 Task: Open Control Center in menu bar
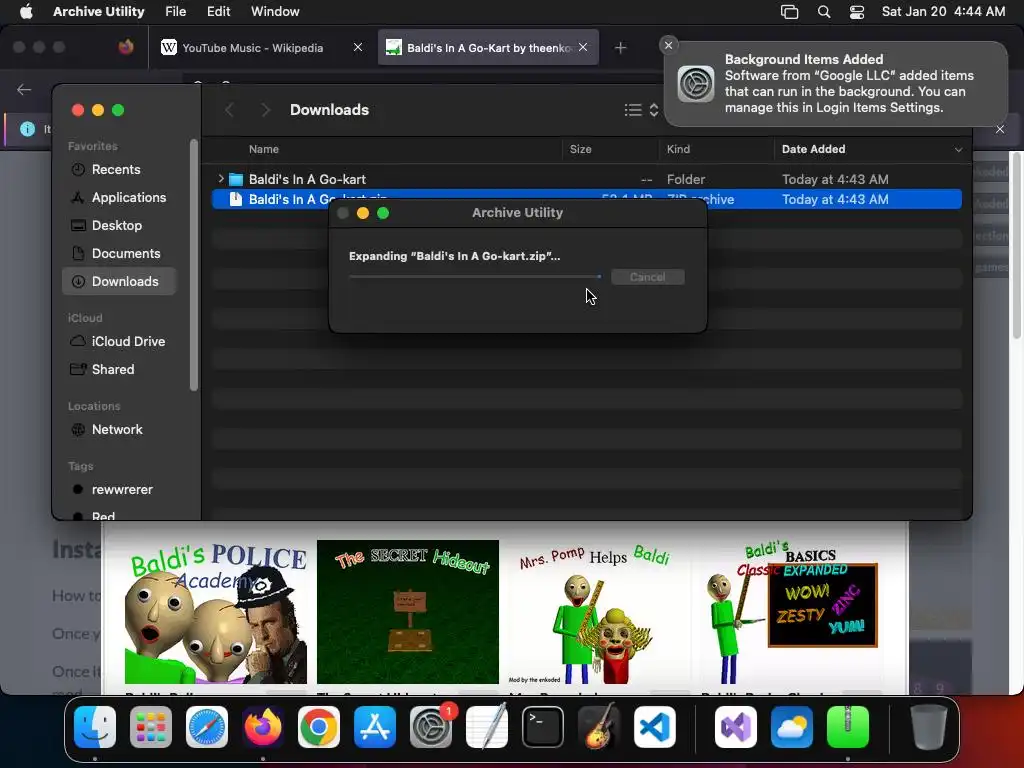pos(857,12)
